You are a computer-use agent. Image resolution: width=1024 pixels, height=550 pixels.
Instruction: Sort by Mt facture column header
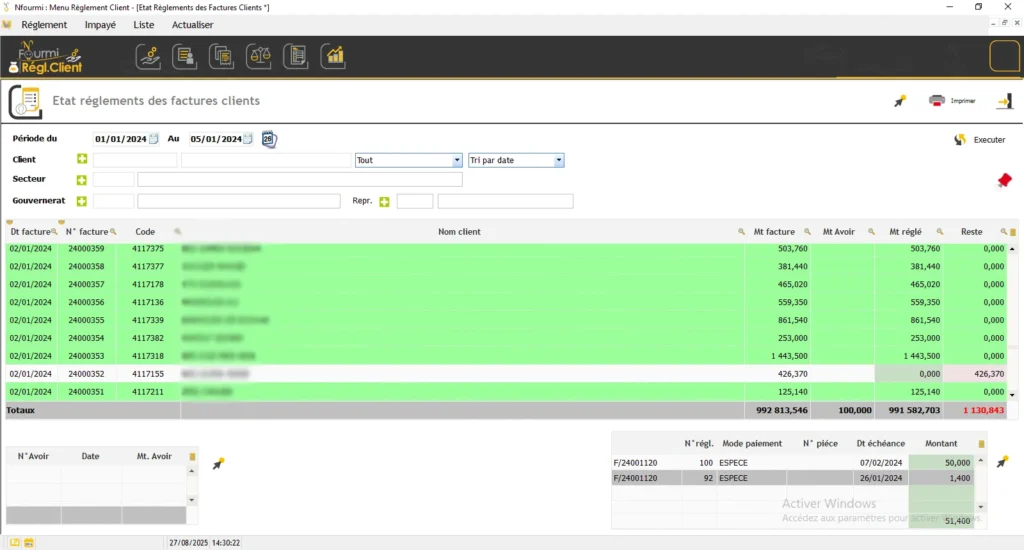click(774, 232)
